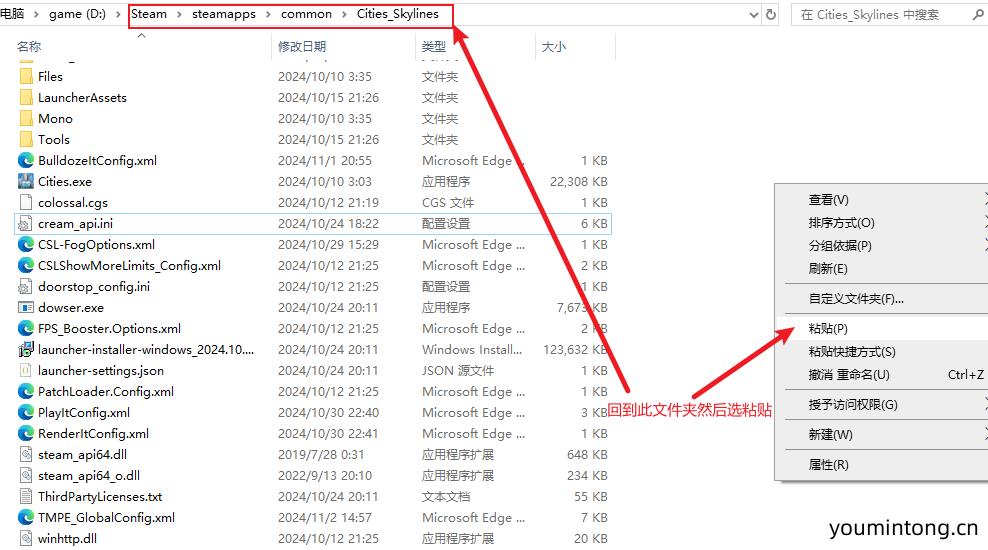988x550 pixels.
Task: Click the blank file icon of colossal.cgs
Action: pos(26,202)
